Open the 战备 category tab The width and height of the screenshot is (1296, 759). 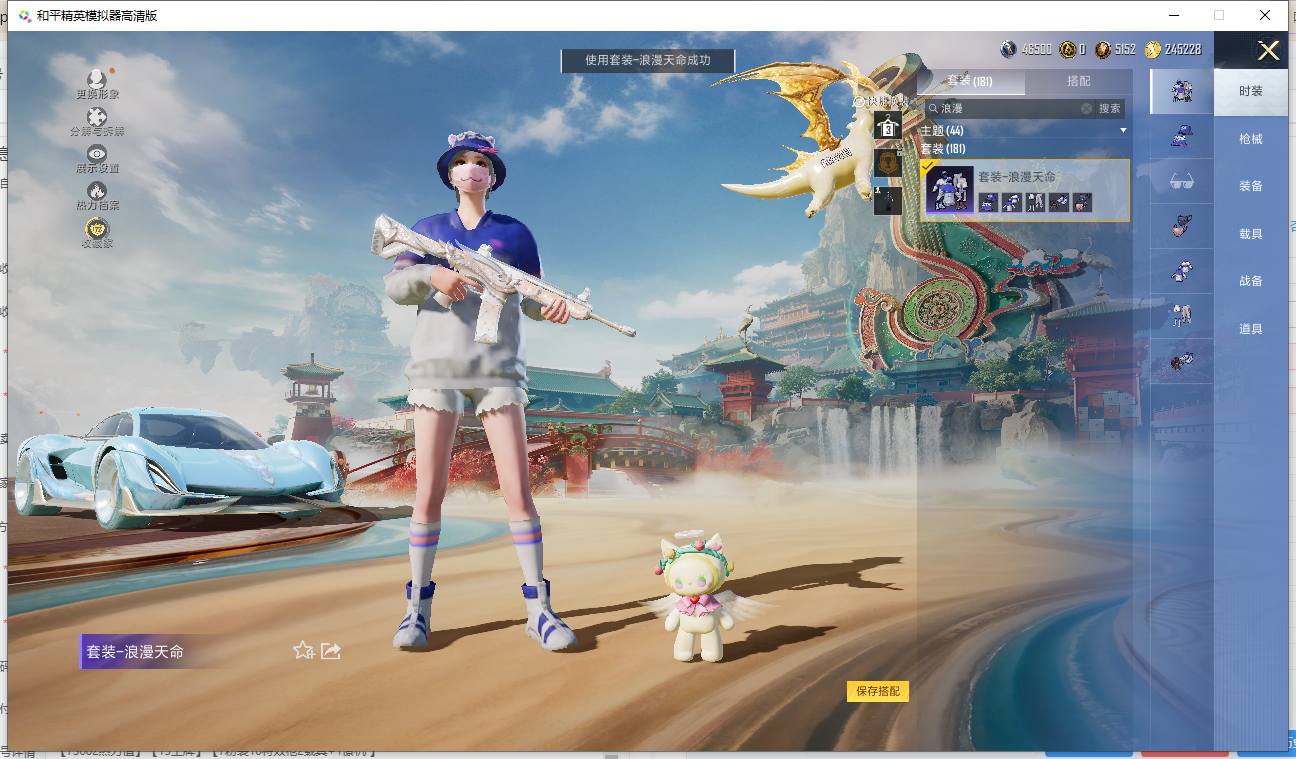[1251, 281]
